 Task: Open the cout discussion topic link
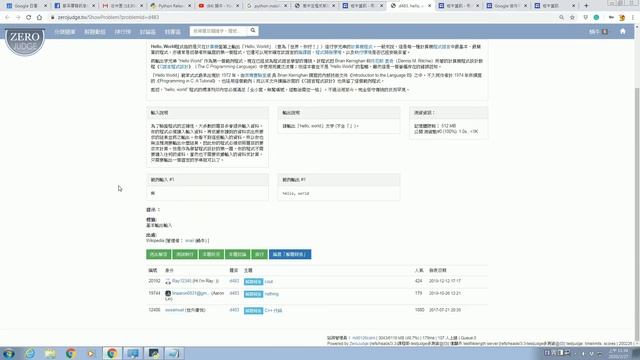pos(269,282)
